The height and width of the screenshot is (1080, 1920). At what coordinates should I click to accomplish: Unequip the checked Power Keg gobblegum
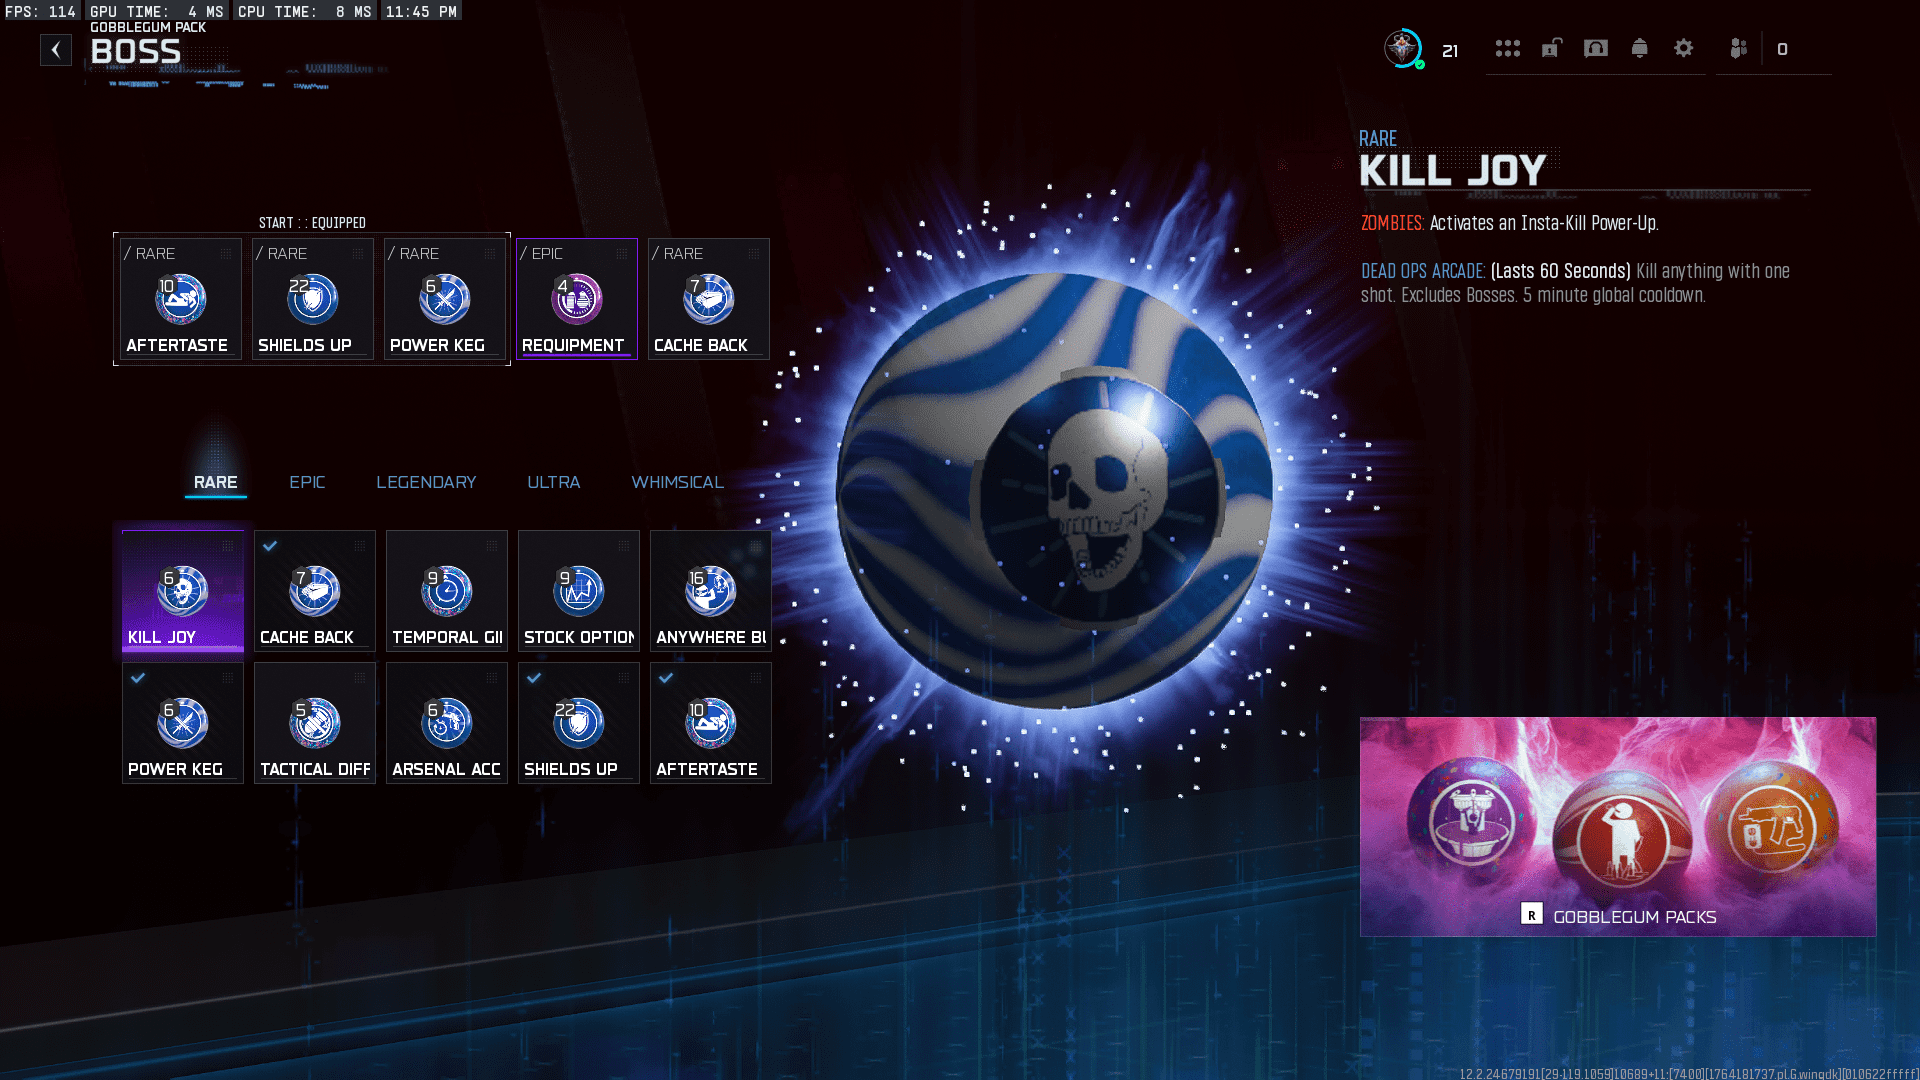point(182,723)
